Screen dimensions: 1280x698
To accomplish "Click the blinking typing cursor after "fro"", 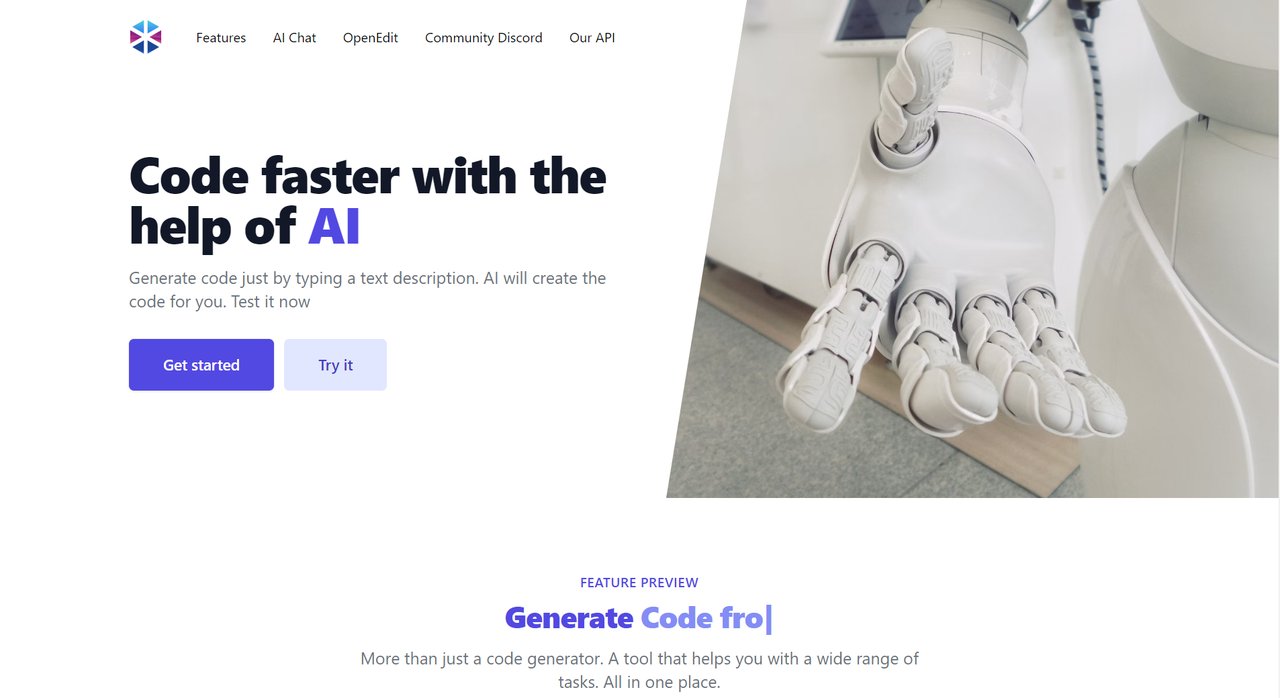I will coord(768,619).
